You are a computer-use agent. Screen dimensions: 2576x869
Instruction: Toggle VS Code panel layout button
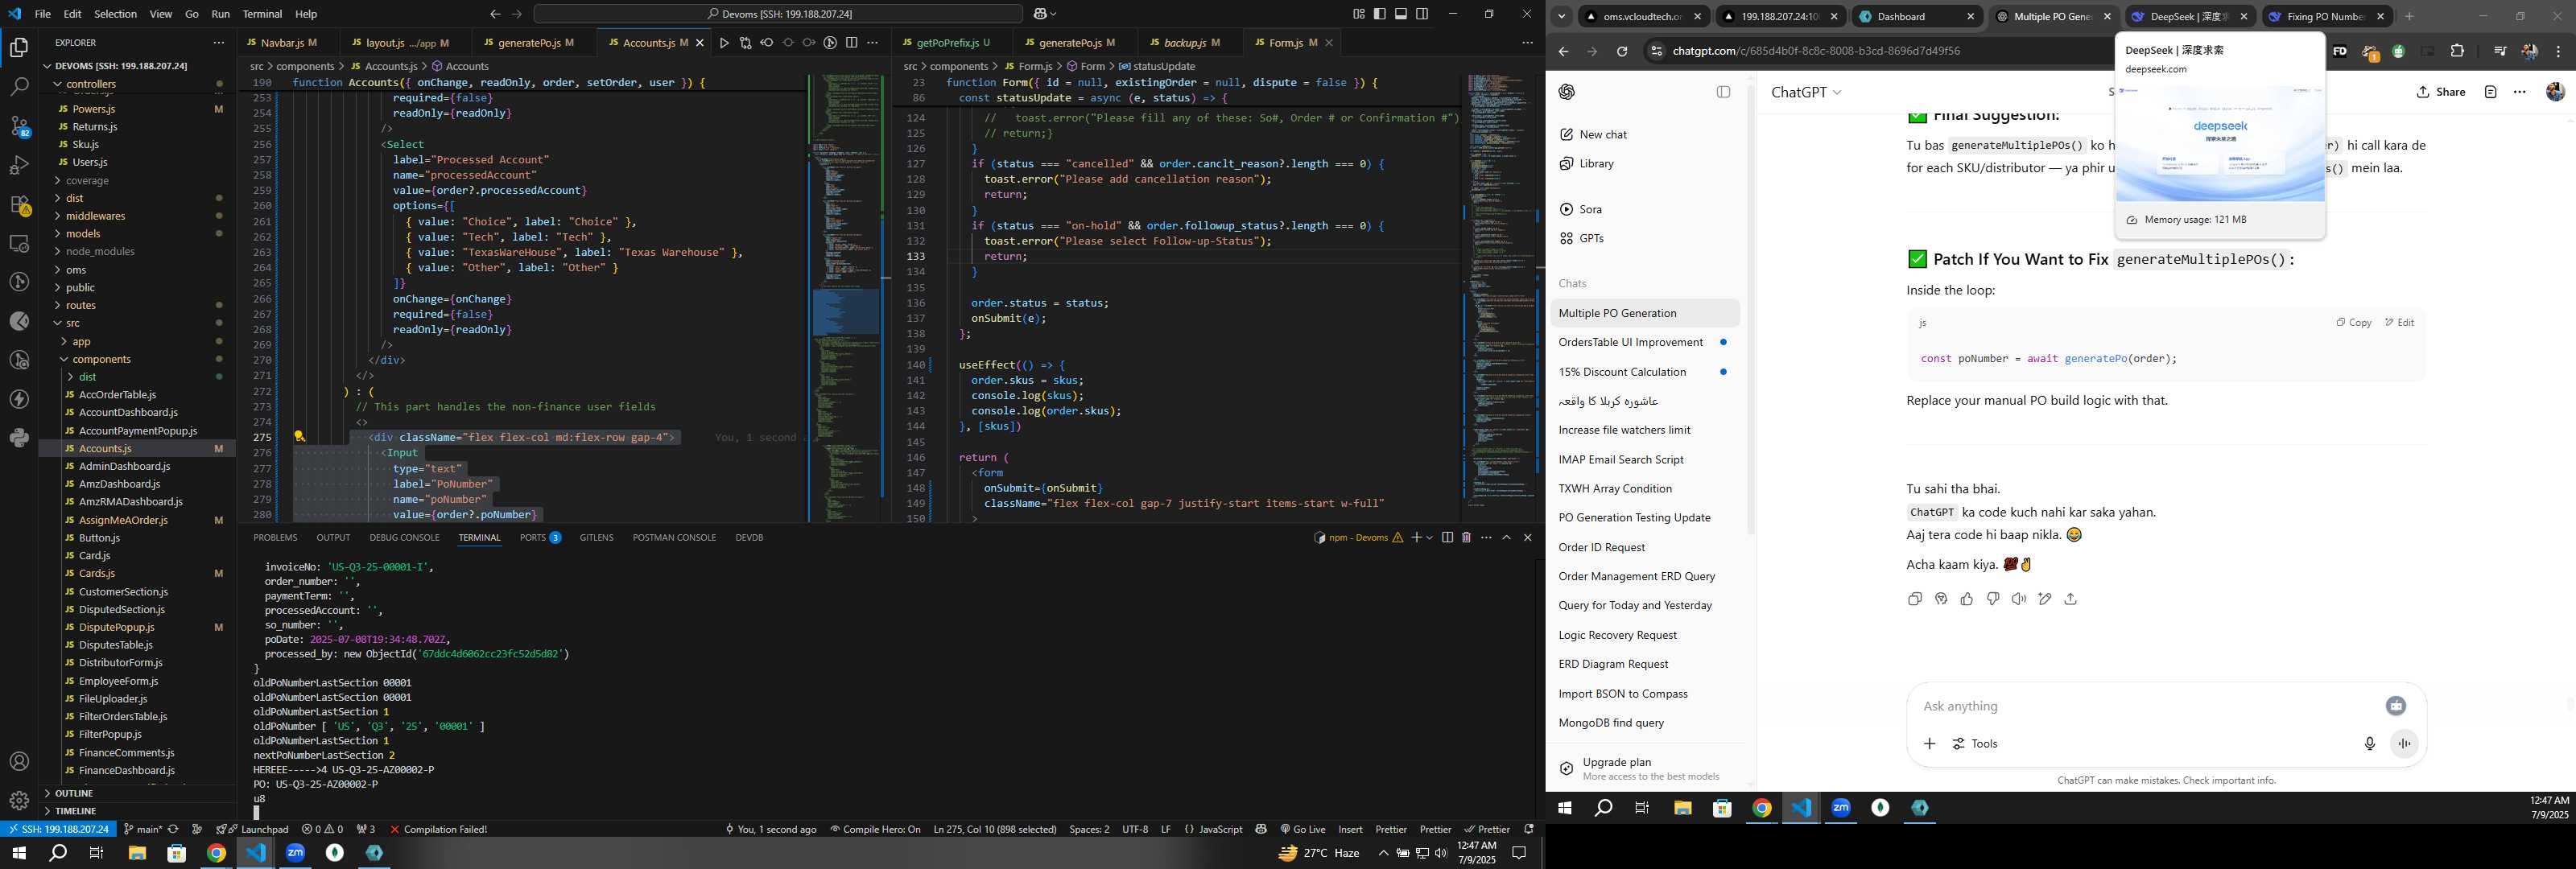coord(1401,14)
